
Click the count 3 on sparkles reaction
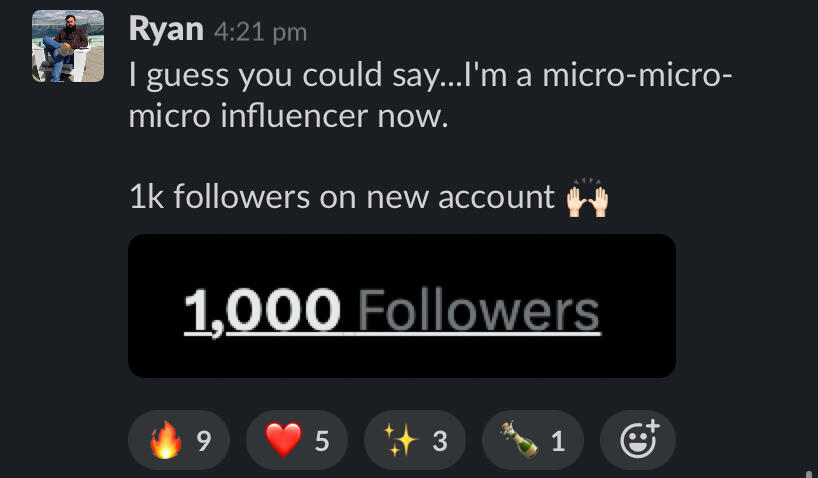tap(439, 441)
